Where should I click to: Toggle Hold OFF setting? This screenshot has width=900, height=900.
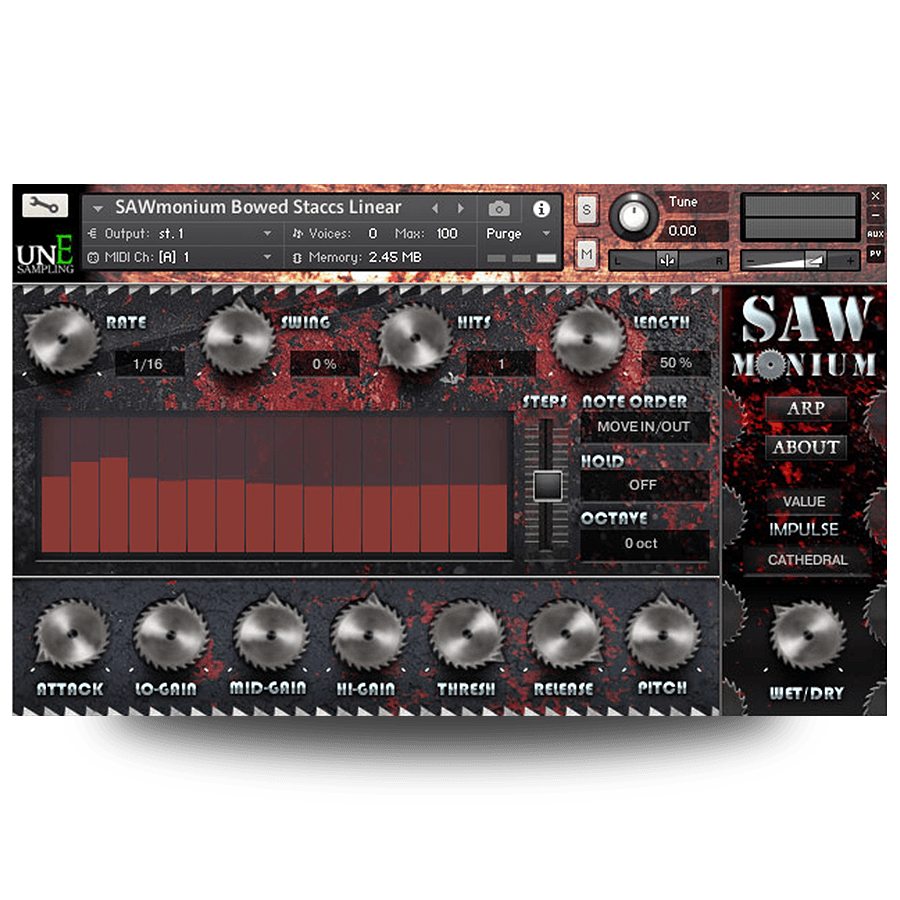[644, 485]
